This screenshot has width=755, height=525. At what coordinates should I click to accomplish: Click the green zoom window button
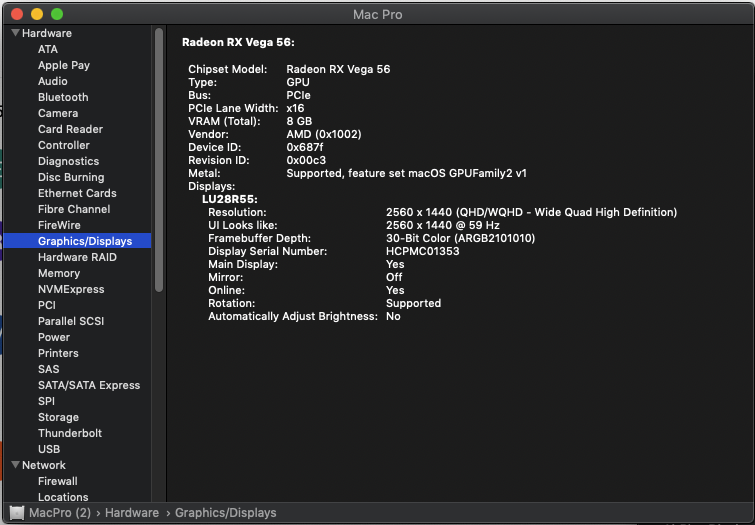[x=57, y=15]
